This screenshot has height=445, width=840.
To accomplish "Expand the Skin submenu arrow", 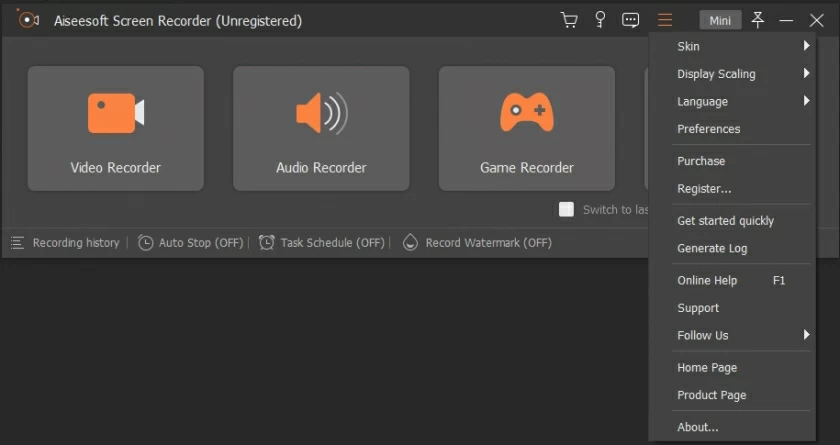I will pos(806,46).
